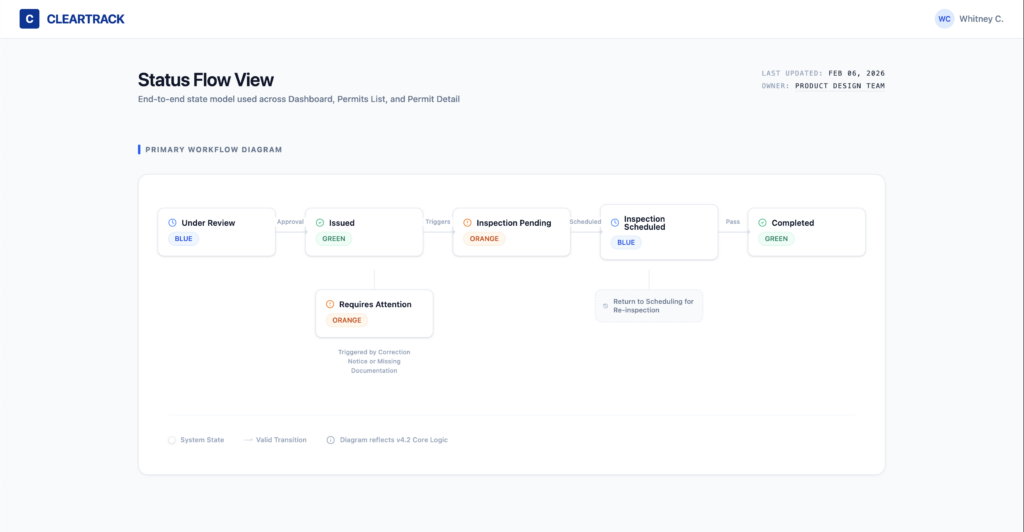Click the ClearTrack logo icon
This screenshot has width=1024, height=532.
(x=29, y=18)
